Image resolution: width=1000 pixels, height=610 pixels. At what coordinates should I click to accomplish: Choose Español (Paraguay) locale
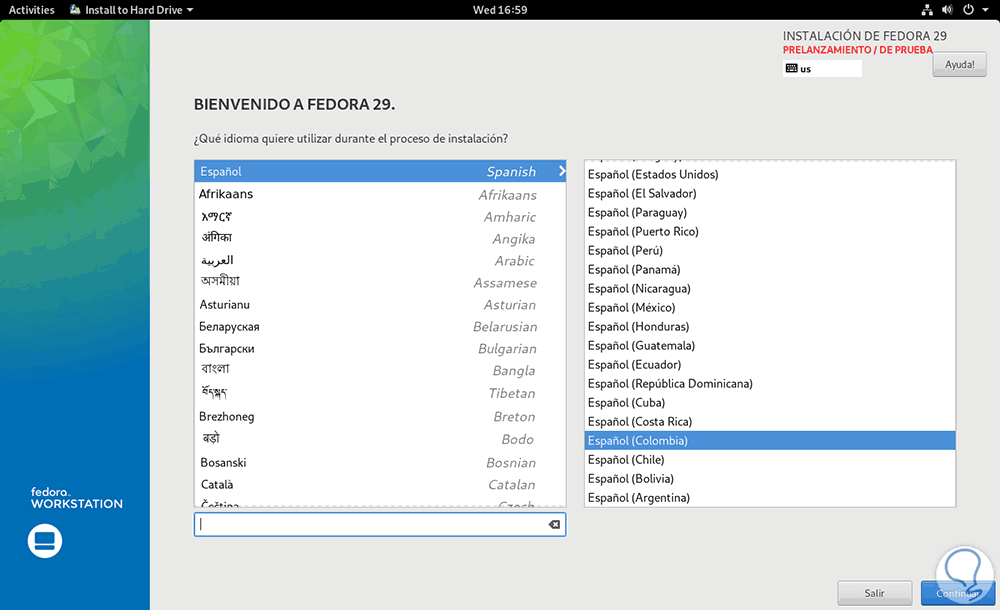tap(770, 212)
